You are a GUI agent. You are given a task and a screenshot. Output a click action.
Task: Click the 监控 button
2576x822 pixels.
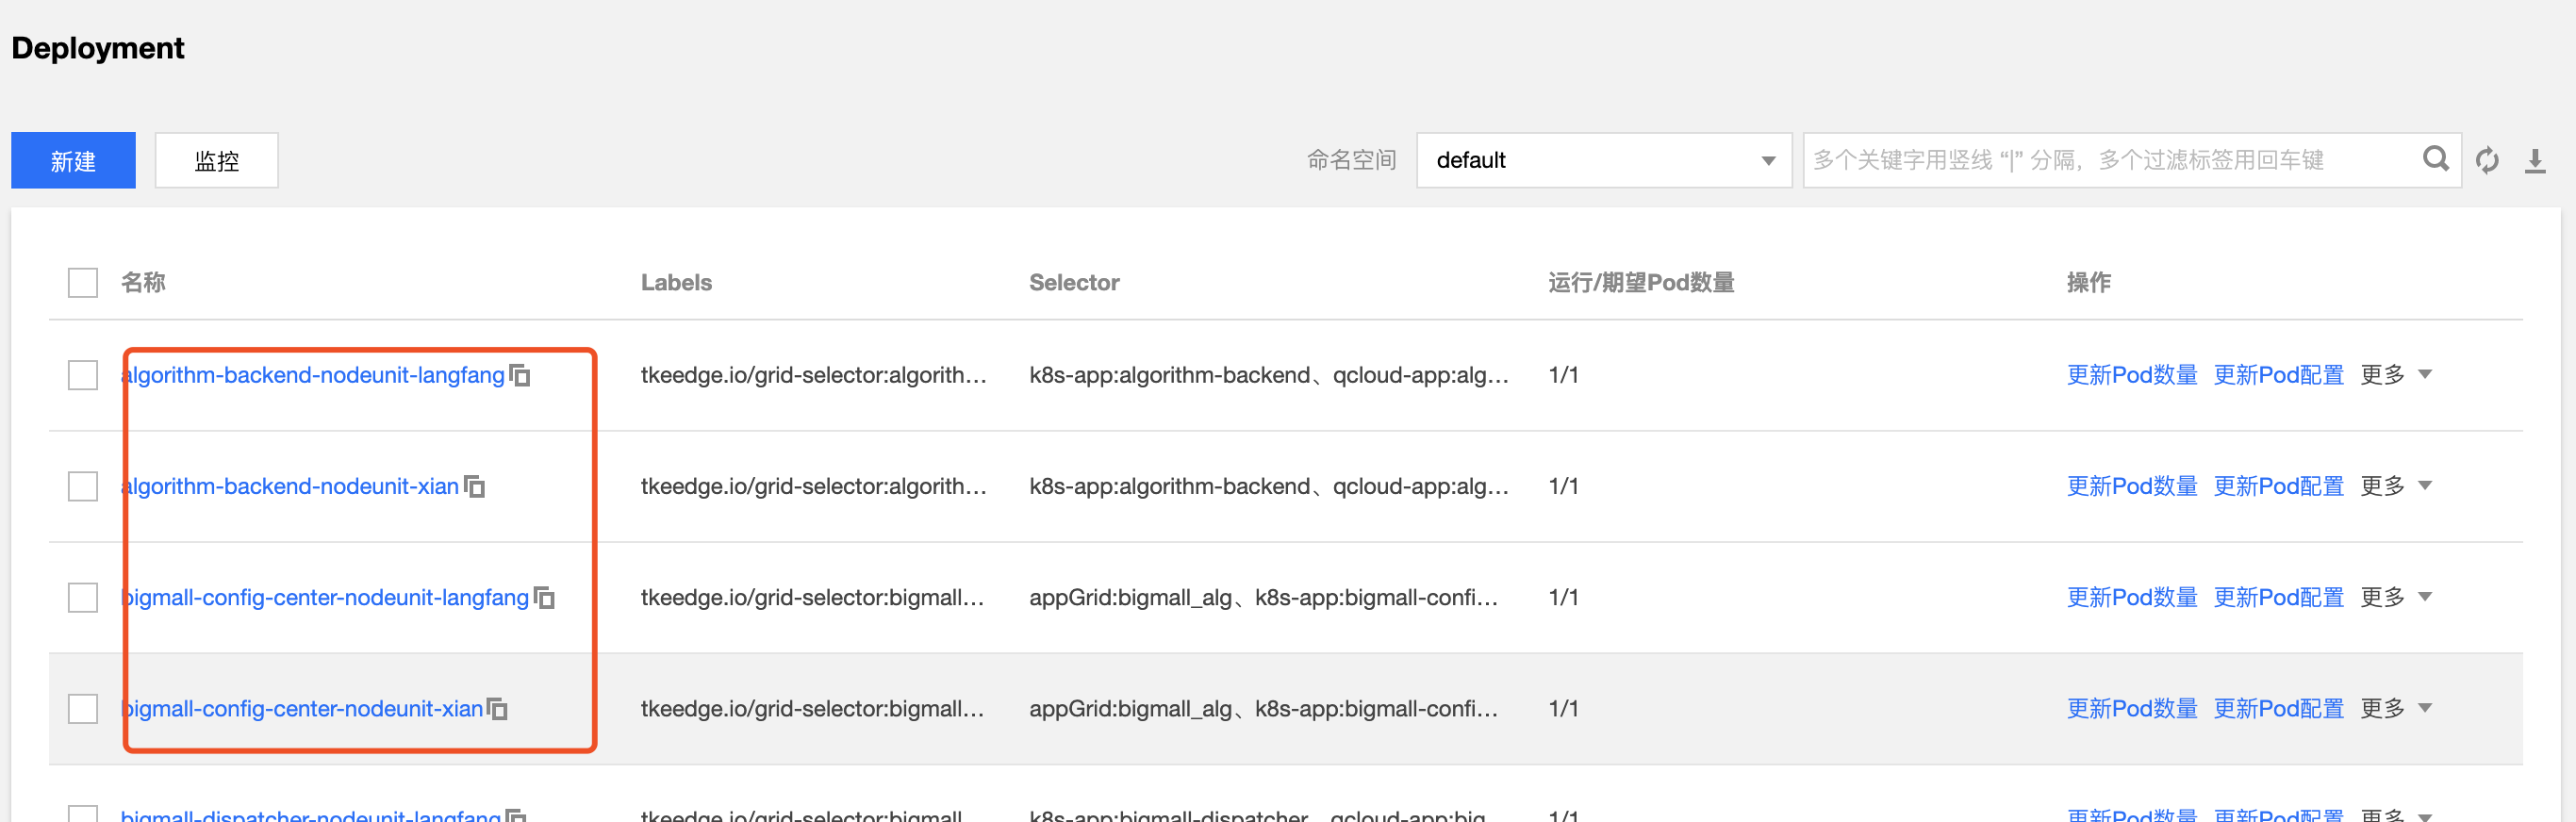(x=217, y=160)
